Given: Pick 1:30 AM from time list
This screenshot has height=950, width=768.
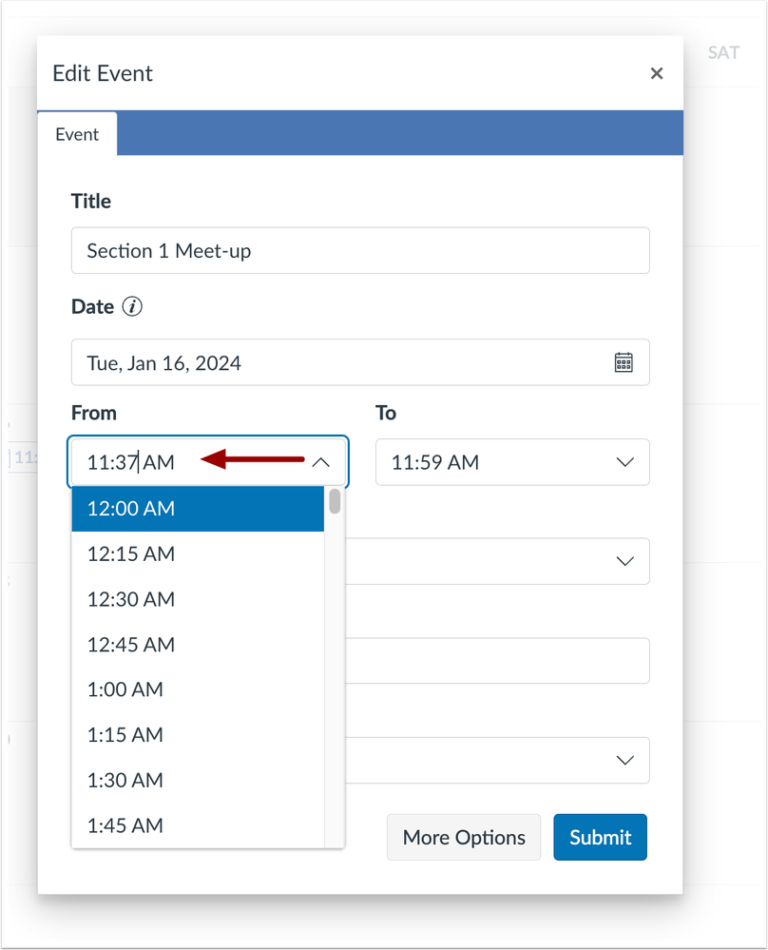Looking at the screenshot, I should coord(198,780).
